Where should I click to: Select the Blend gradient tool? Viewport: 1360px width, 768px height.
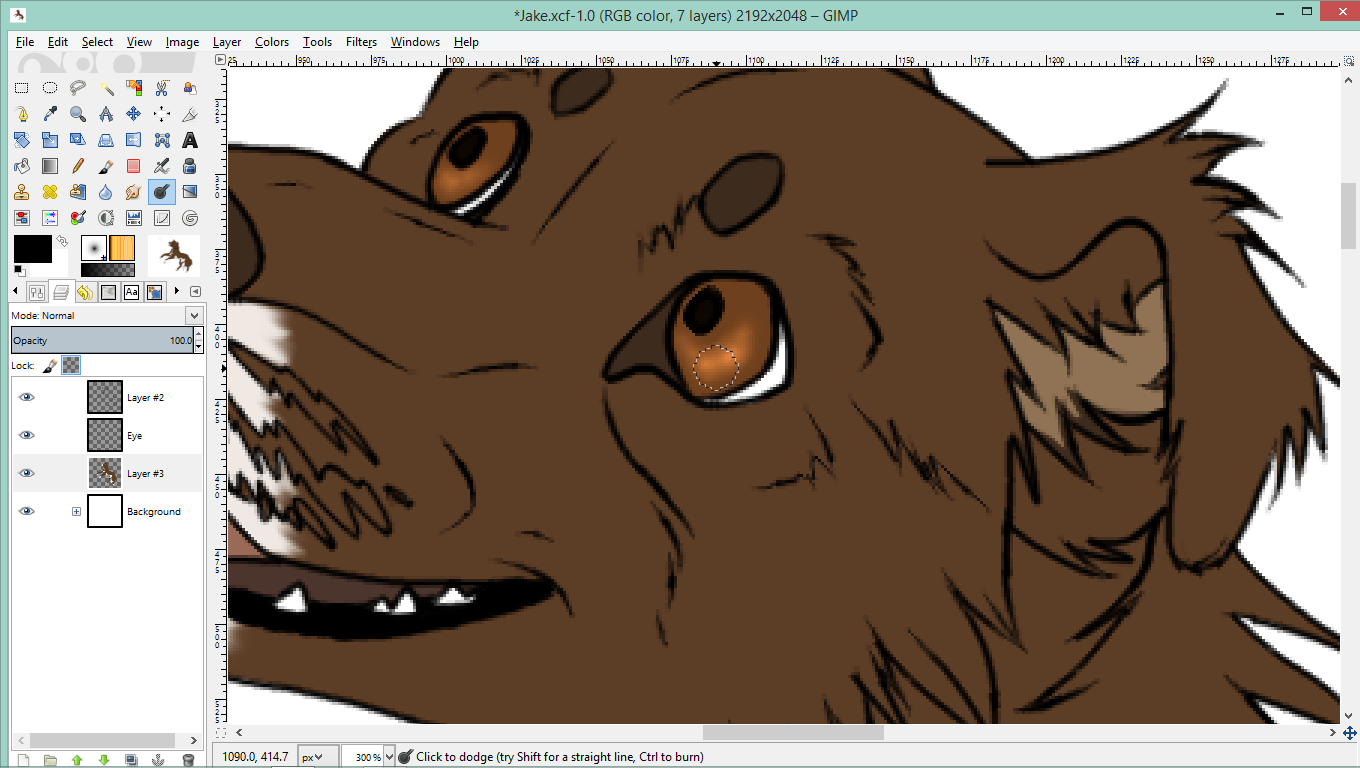pos(50,165)
